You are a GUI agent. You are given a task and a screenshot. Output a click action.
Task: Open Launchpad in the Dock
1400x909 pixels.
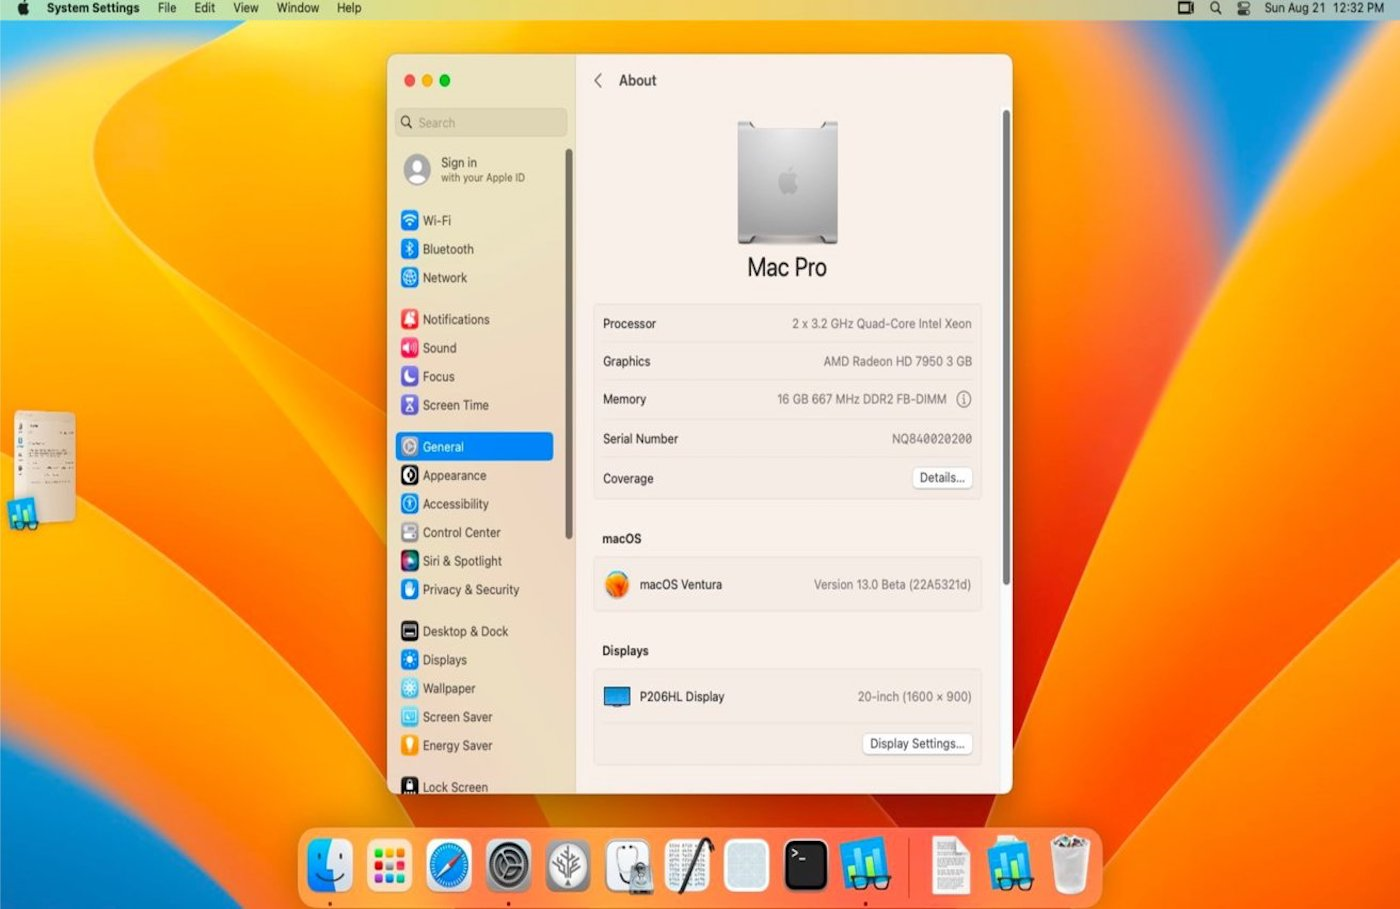click(x=389, y=864)
